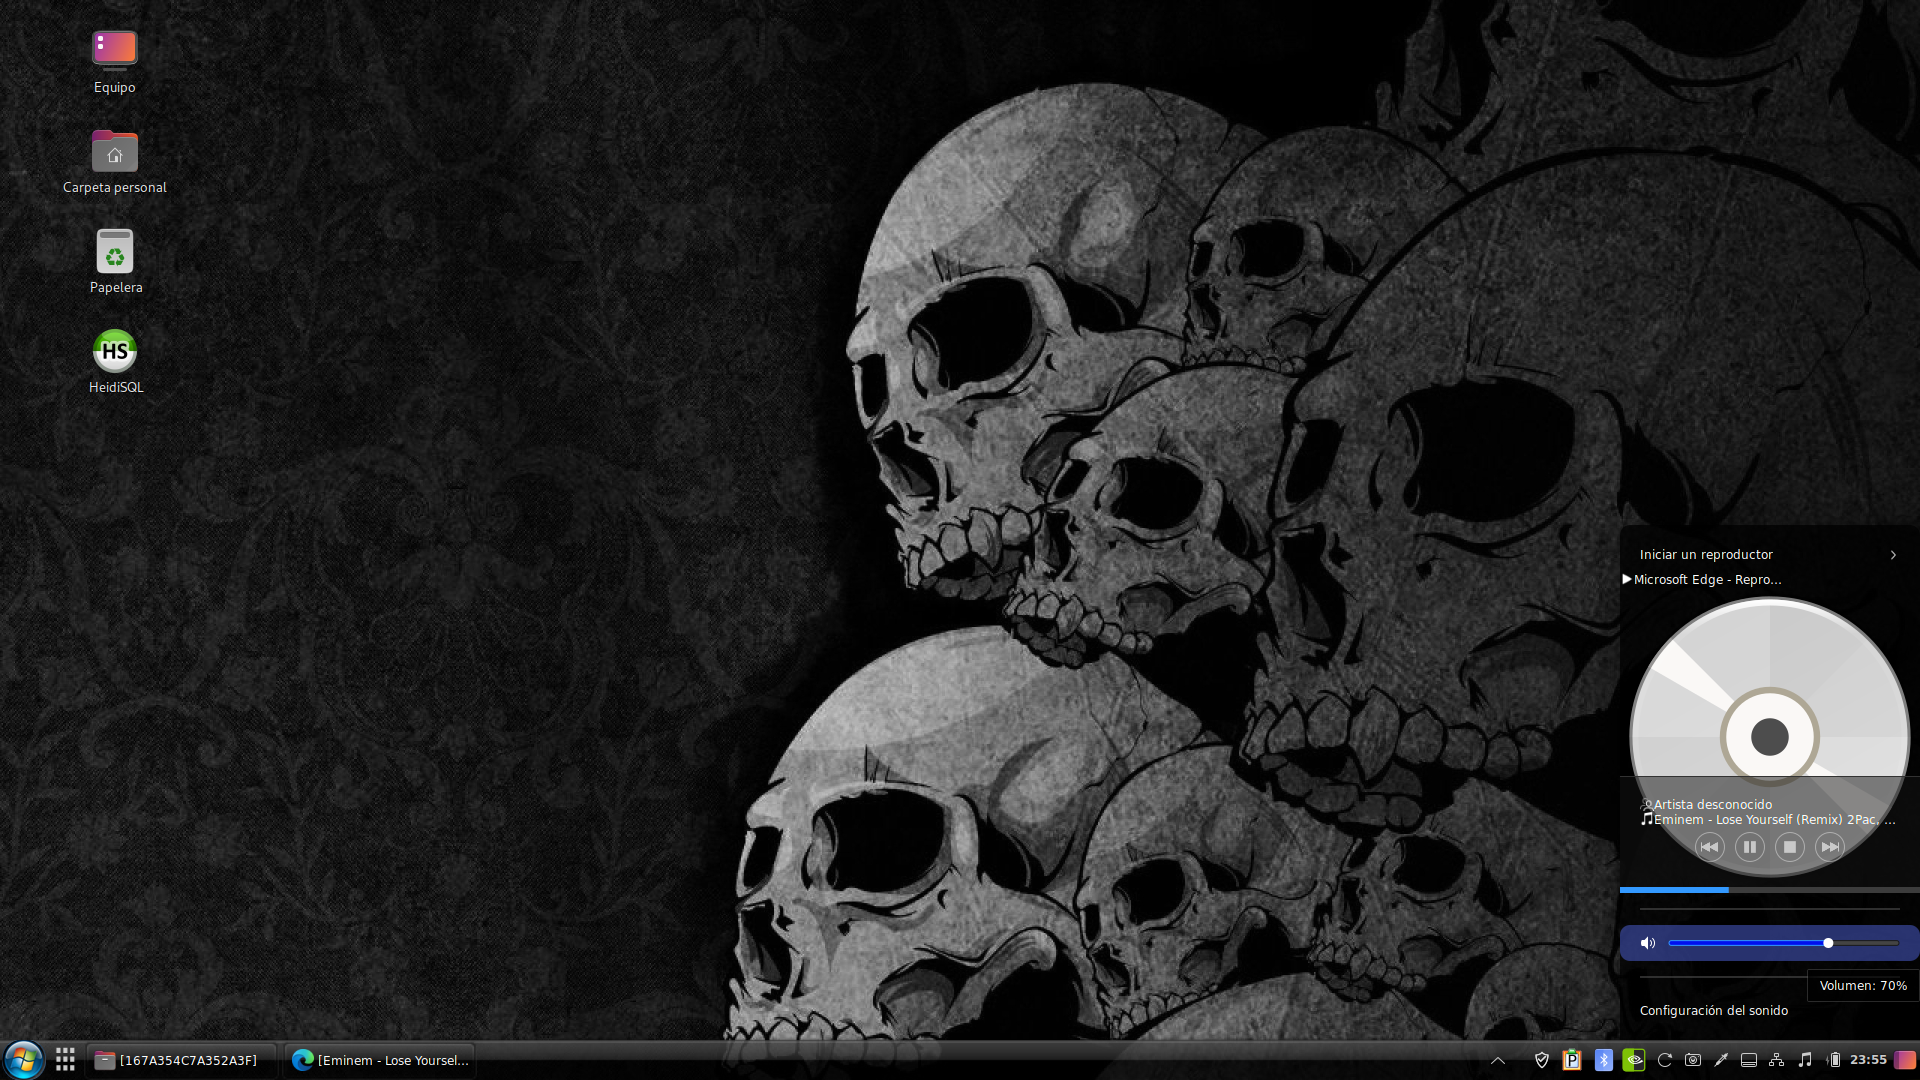Open the NVIDIA tray icon
Screen dimensions: 1920x1080
(x=1634, y=1060)
